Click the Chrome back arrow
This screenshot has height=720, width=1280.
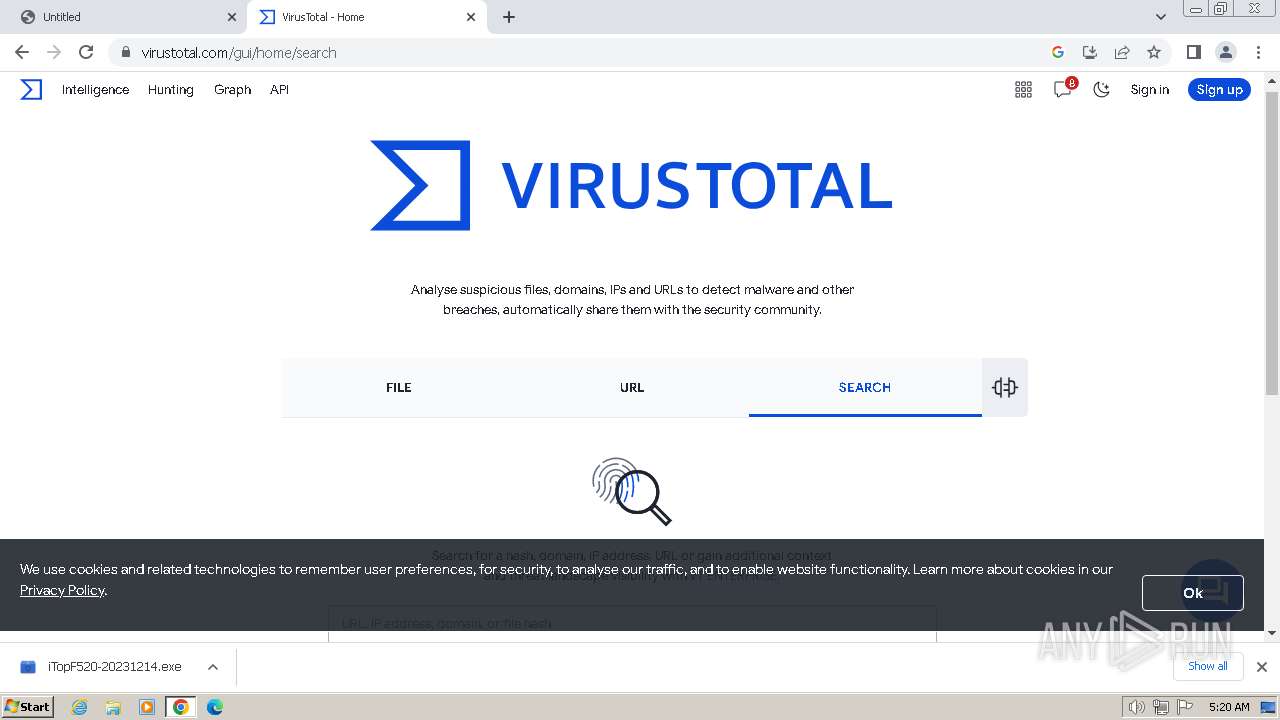[x=22, y=52]
